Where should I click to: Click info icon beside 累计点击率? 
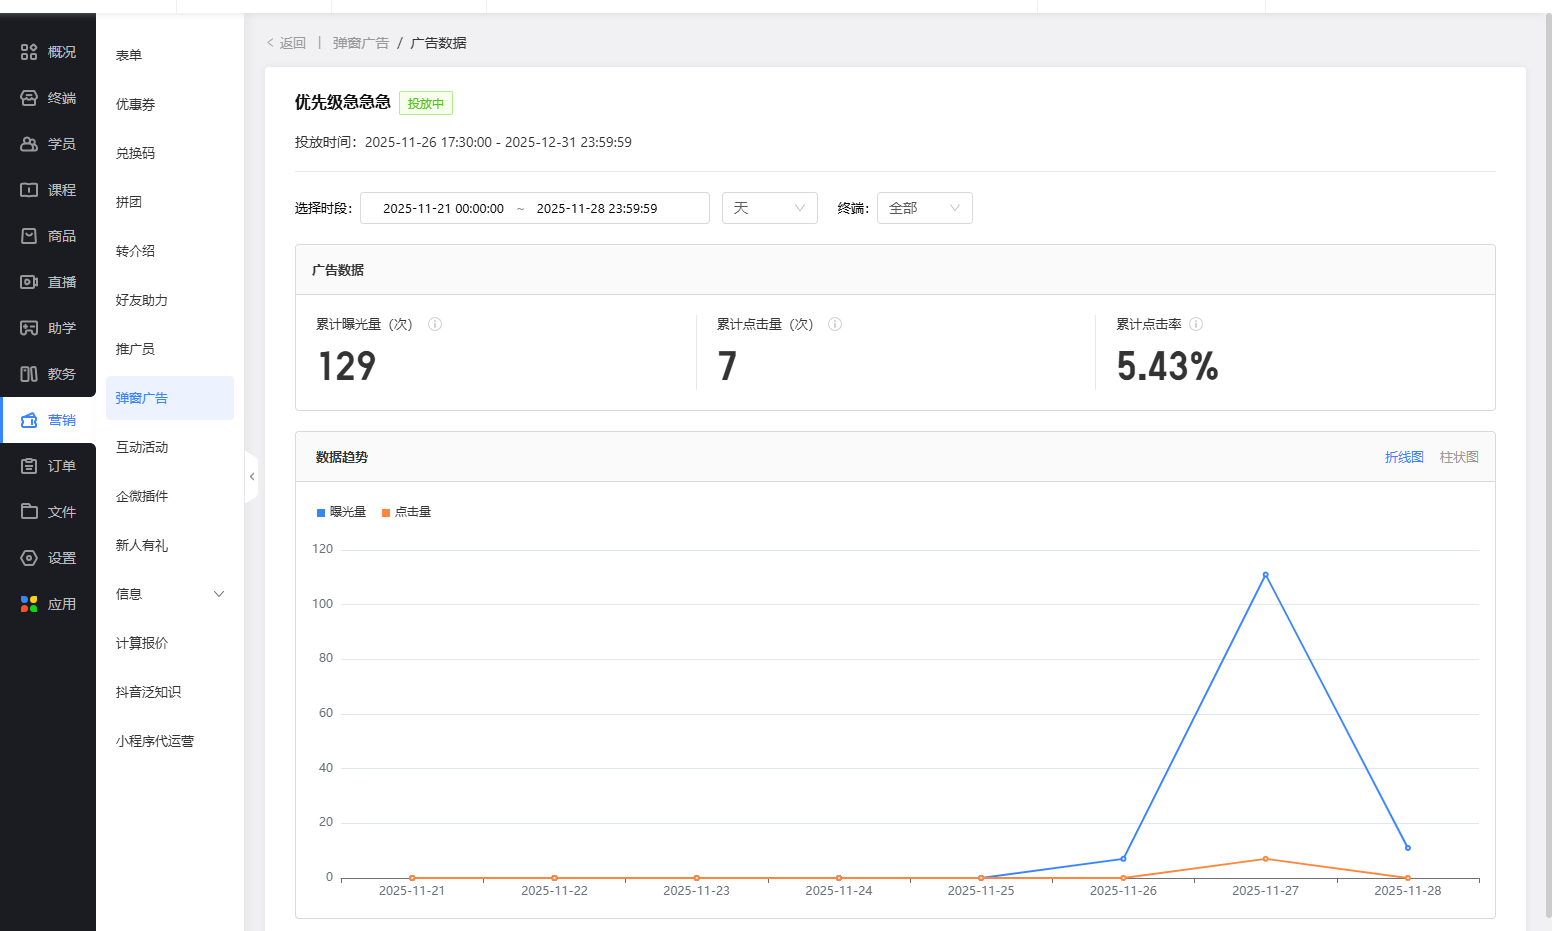coord(1196,324)
